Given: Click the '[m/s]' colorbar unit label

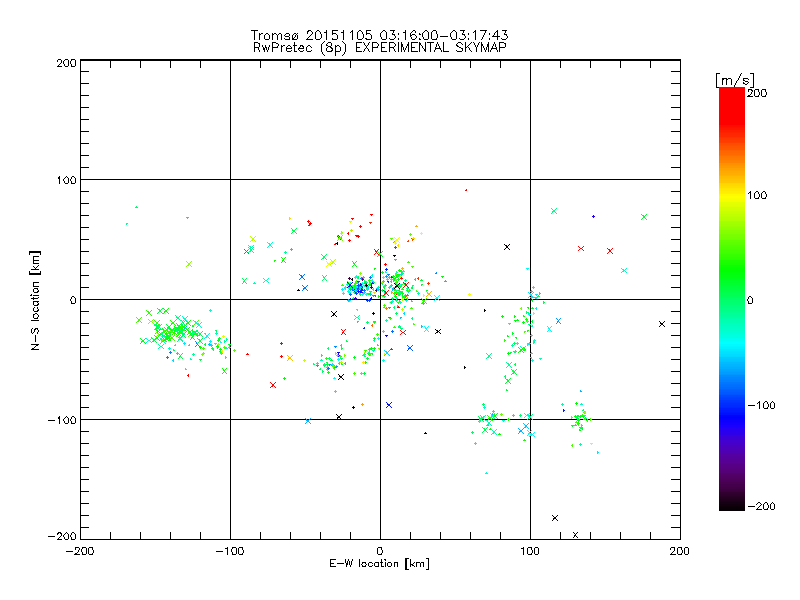Looking at the screenshot, I should tap(735, 80).
